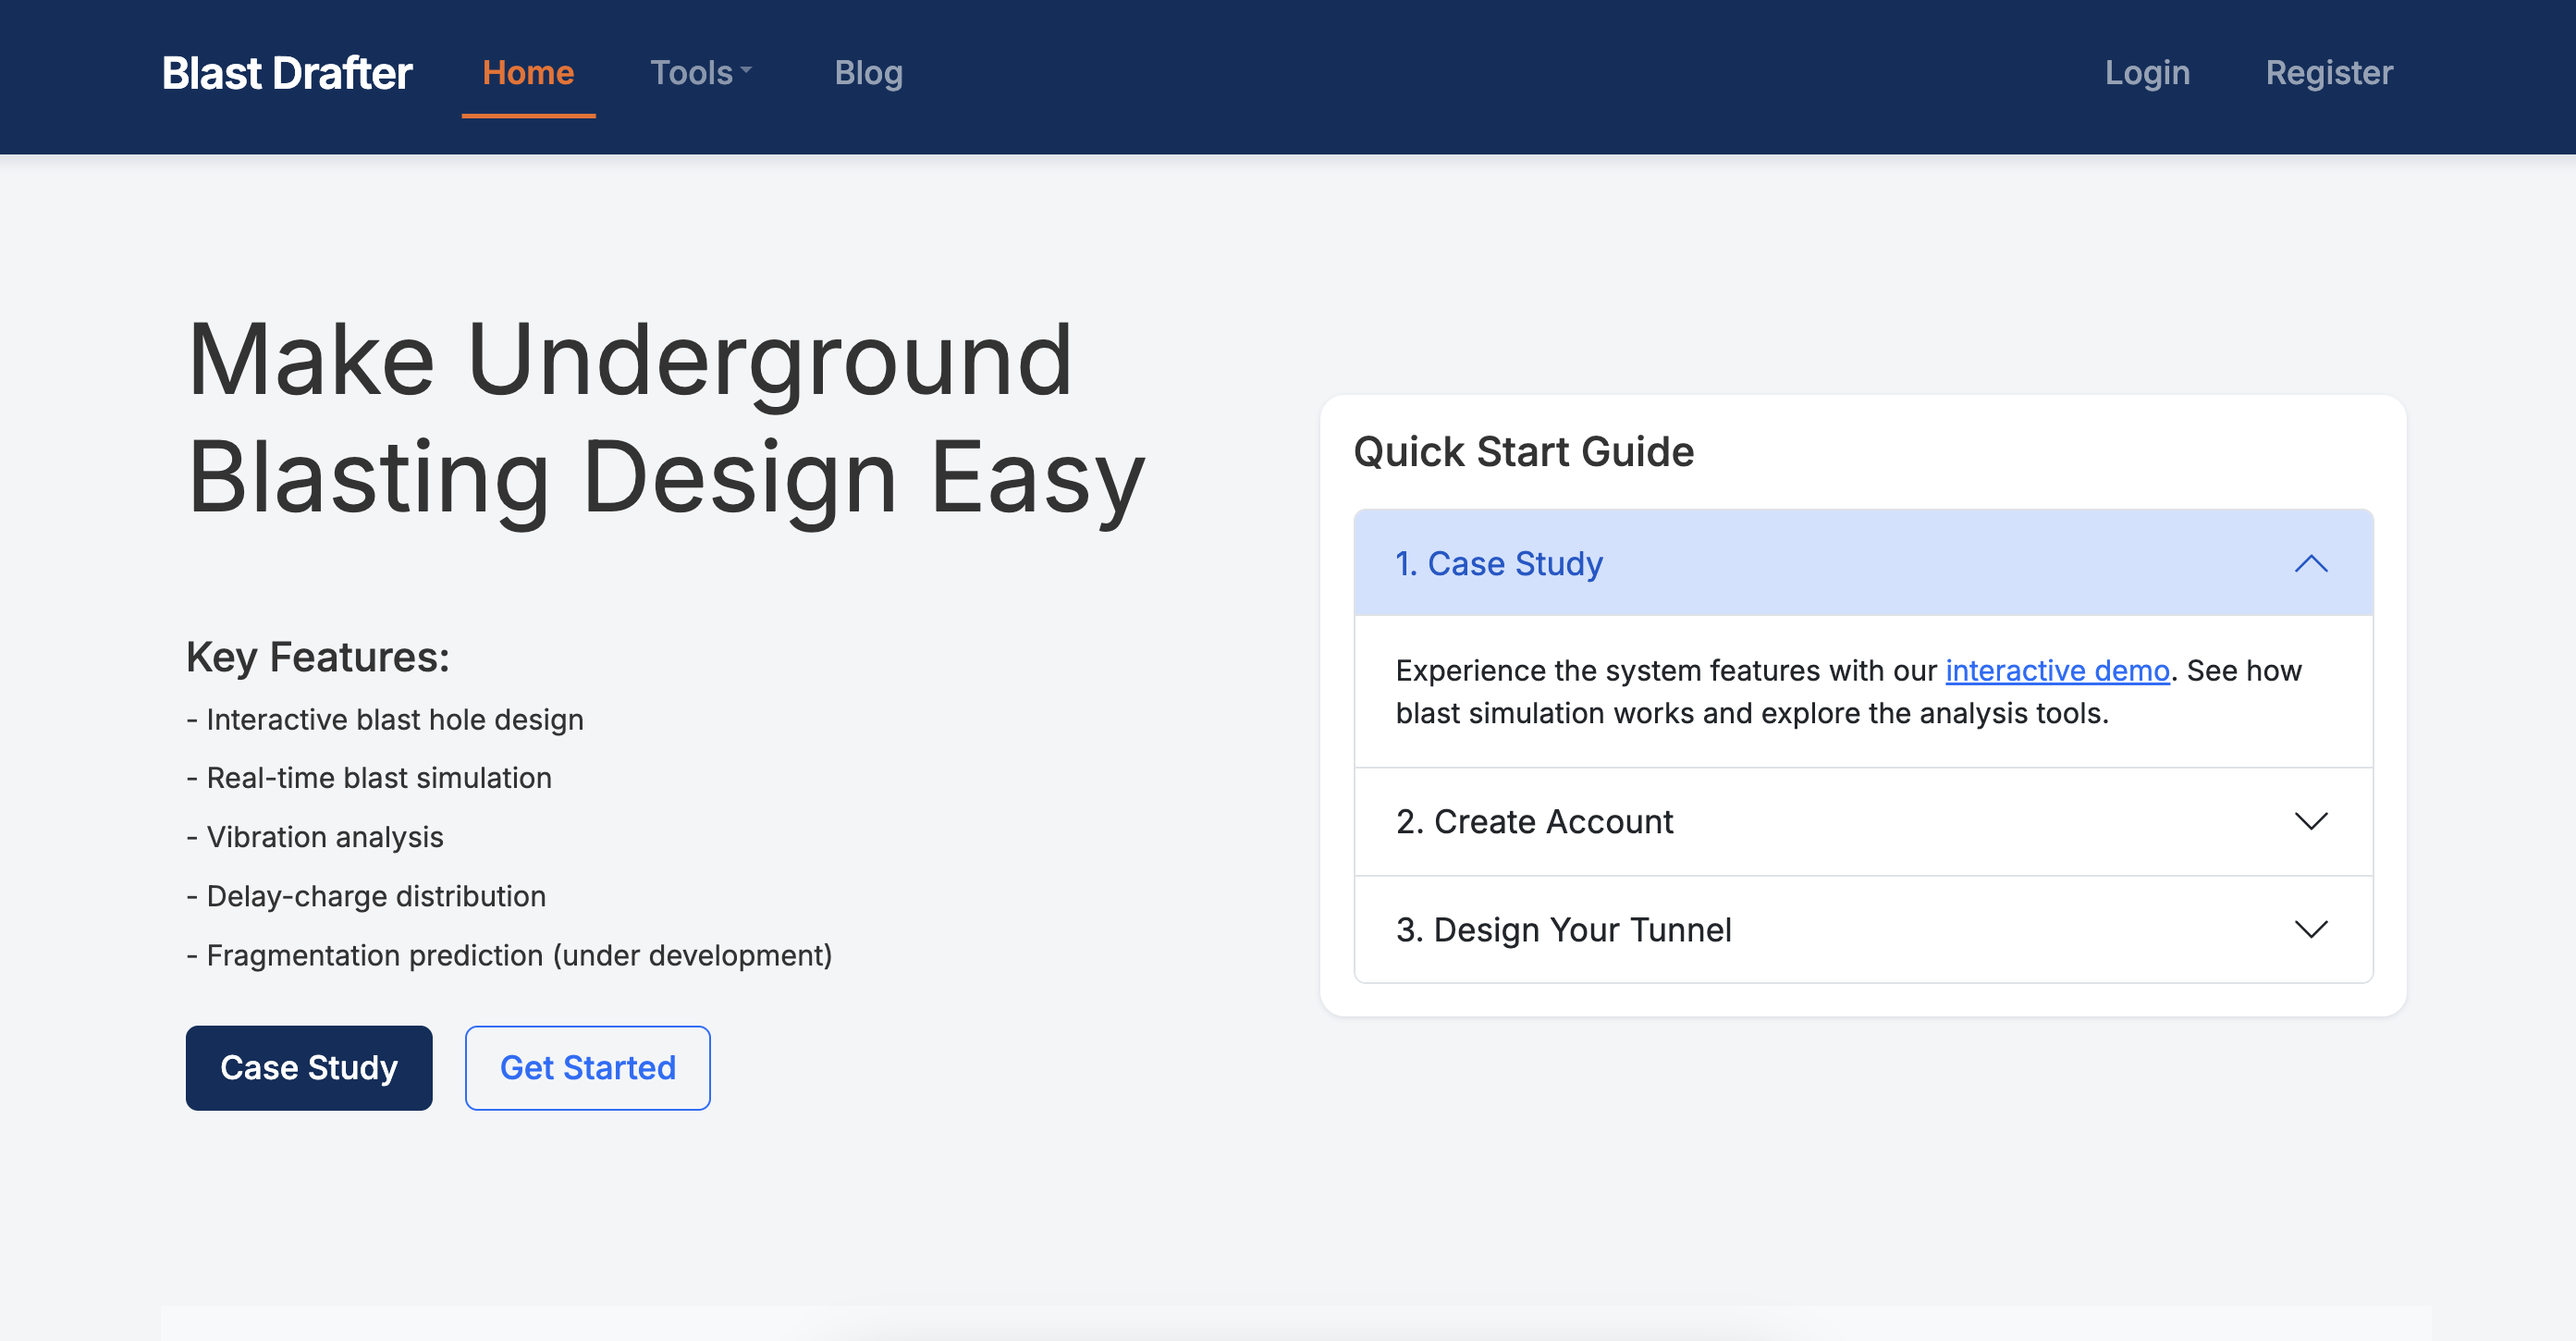The image size is (2576, 1341).
Task: Open the interactive demo link
Action: point(2057,670)
